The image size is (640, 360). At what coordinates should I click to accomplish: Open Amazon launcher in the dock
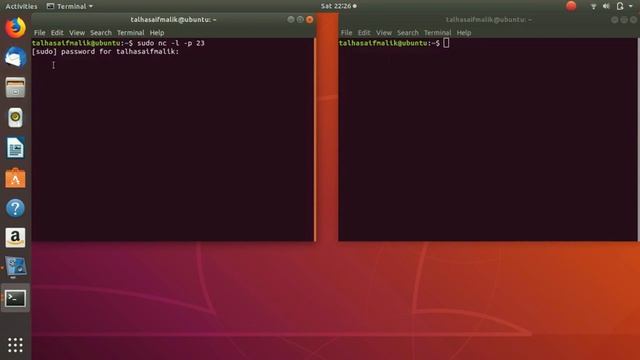click(x=16, y=238)
